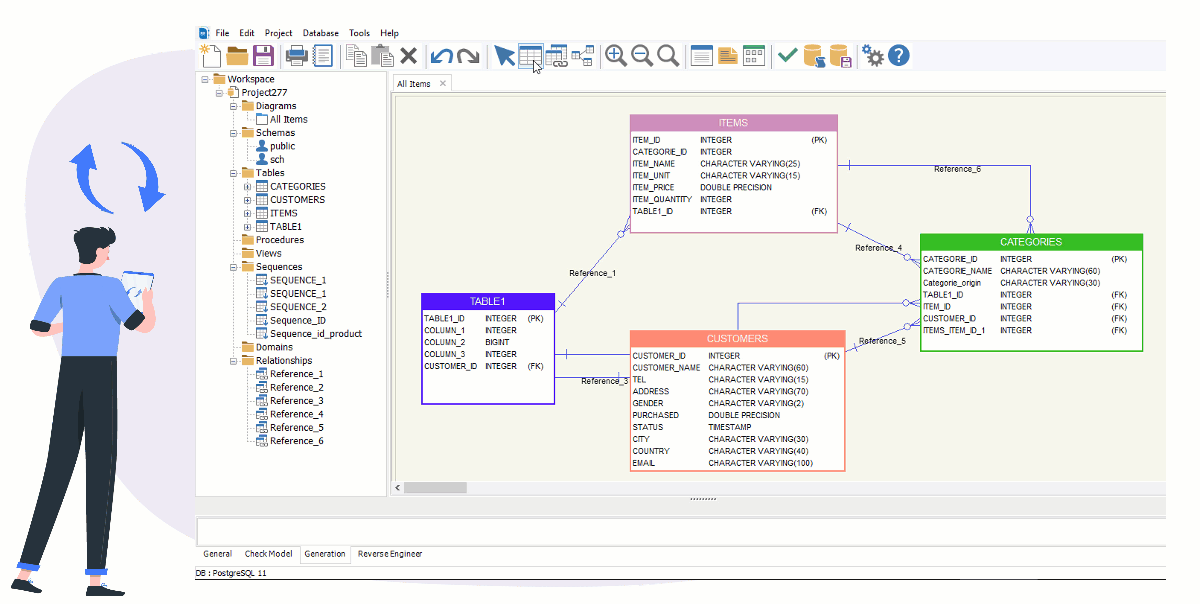Click the Undo arrow icon
The image size is (1200, 604).
tap(441, 56)
